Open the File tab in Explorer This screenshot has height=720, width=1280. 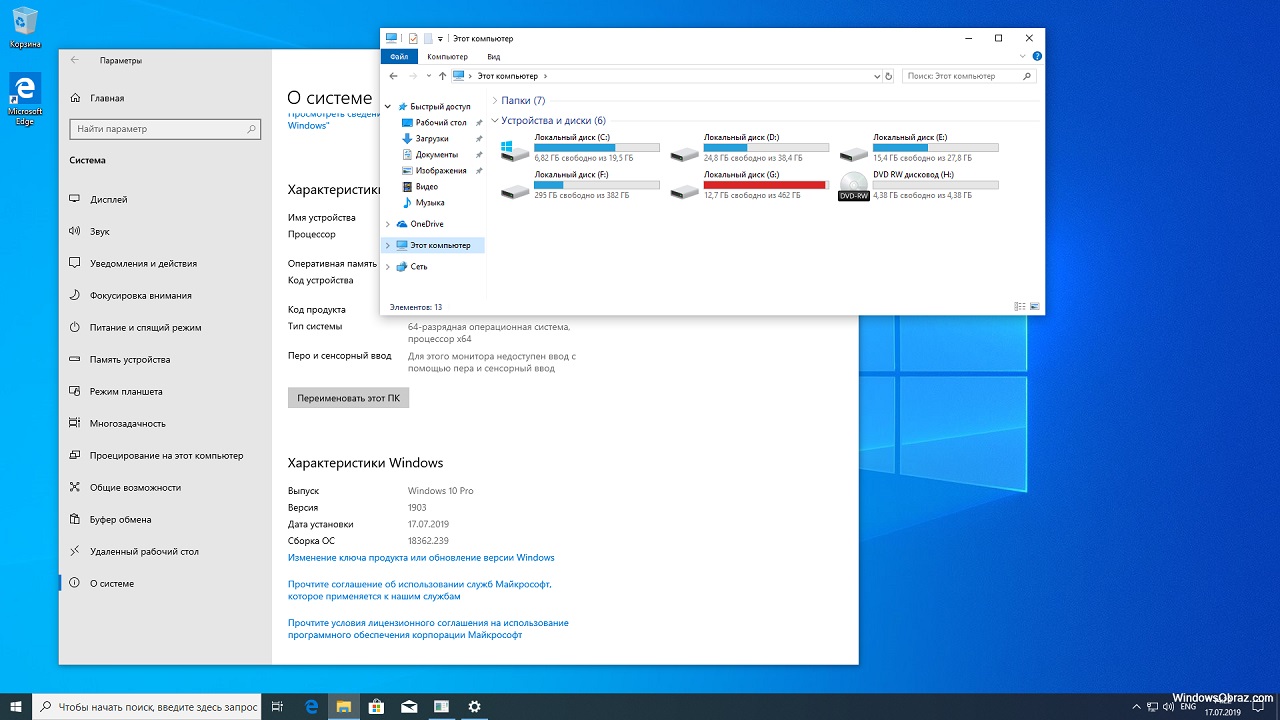pyautogui.click(x=398, y=57)
